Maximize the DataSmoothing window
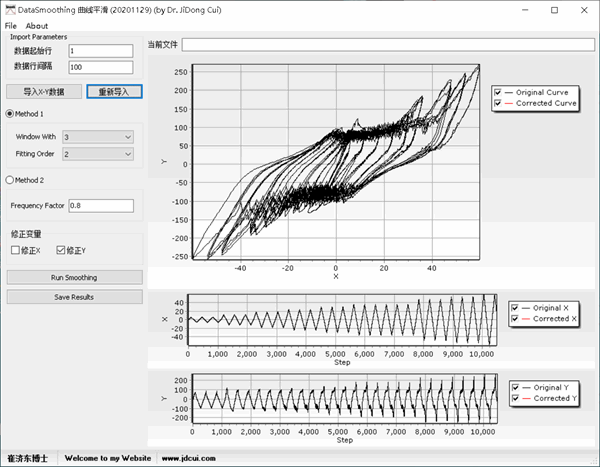The image size is (600, 467). pyautogui.click(x=554, y=10)
